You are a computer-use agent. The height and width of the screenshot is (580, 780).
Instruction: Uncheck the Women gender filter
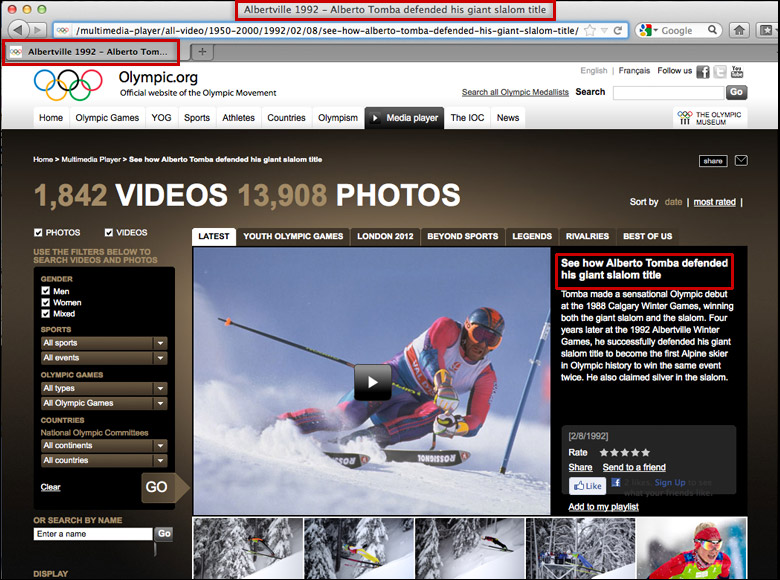point(46,302)
